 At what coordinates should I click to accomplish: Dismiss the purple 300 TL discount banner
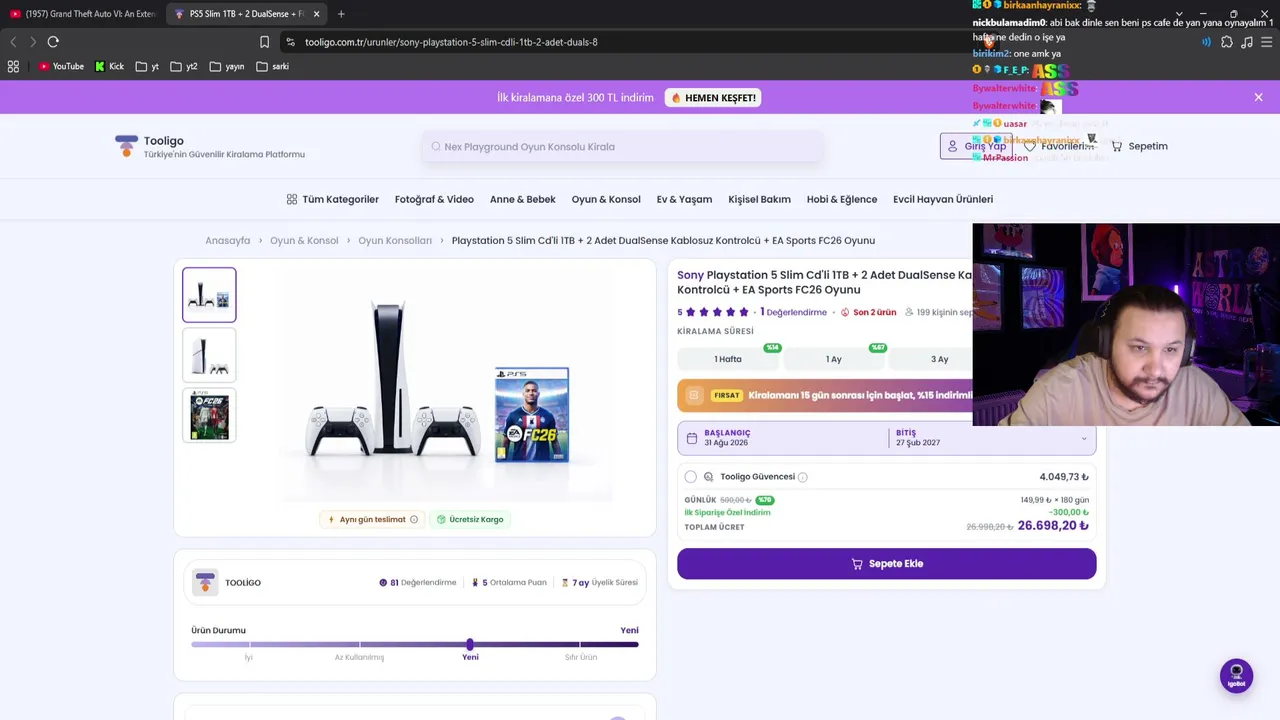[x=1258, y=97]
